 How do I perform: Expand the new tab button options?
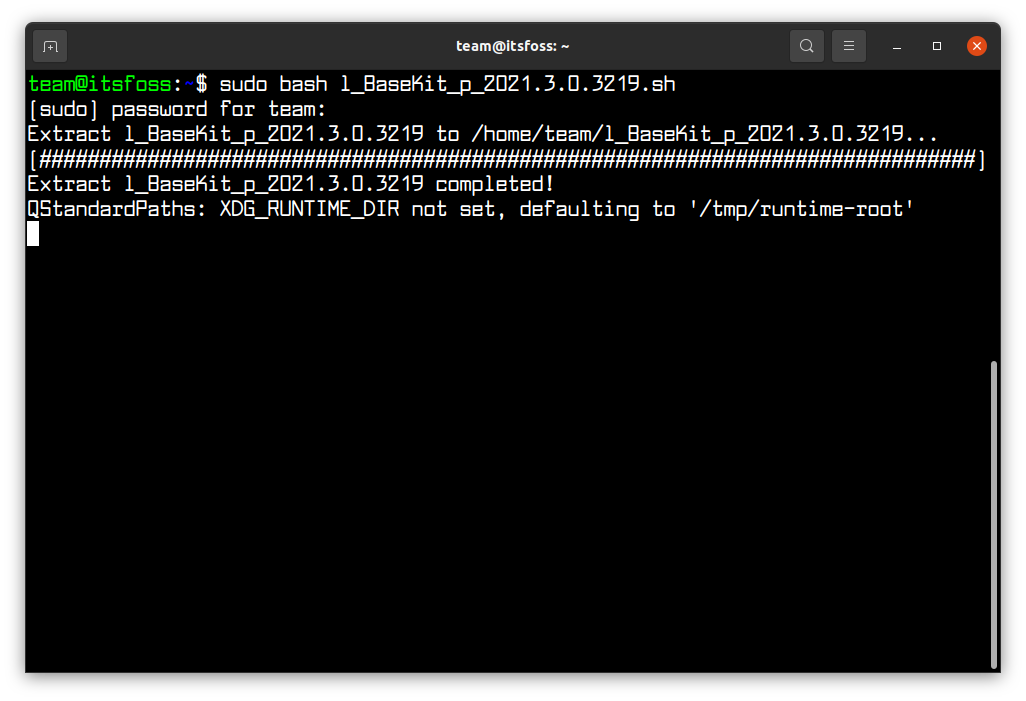[49, 46]
